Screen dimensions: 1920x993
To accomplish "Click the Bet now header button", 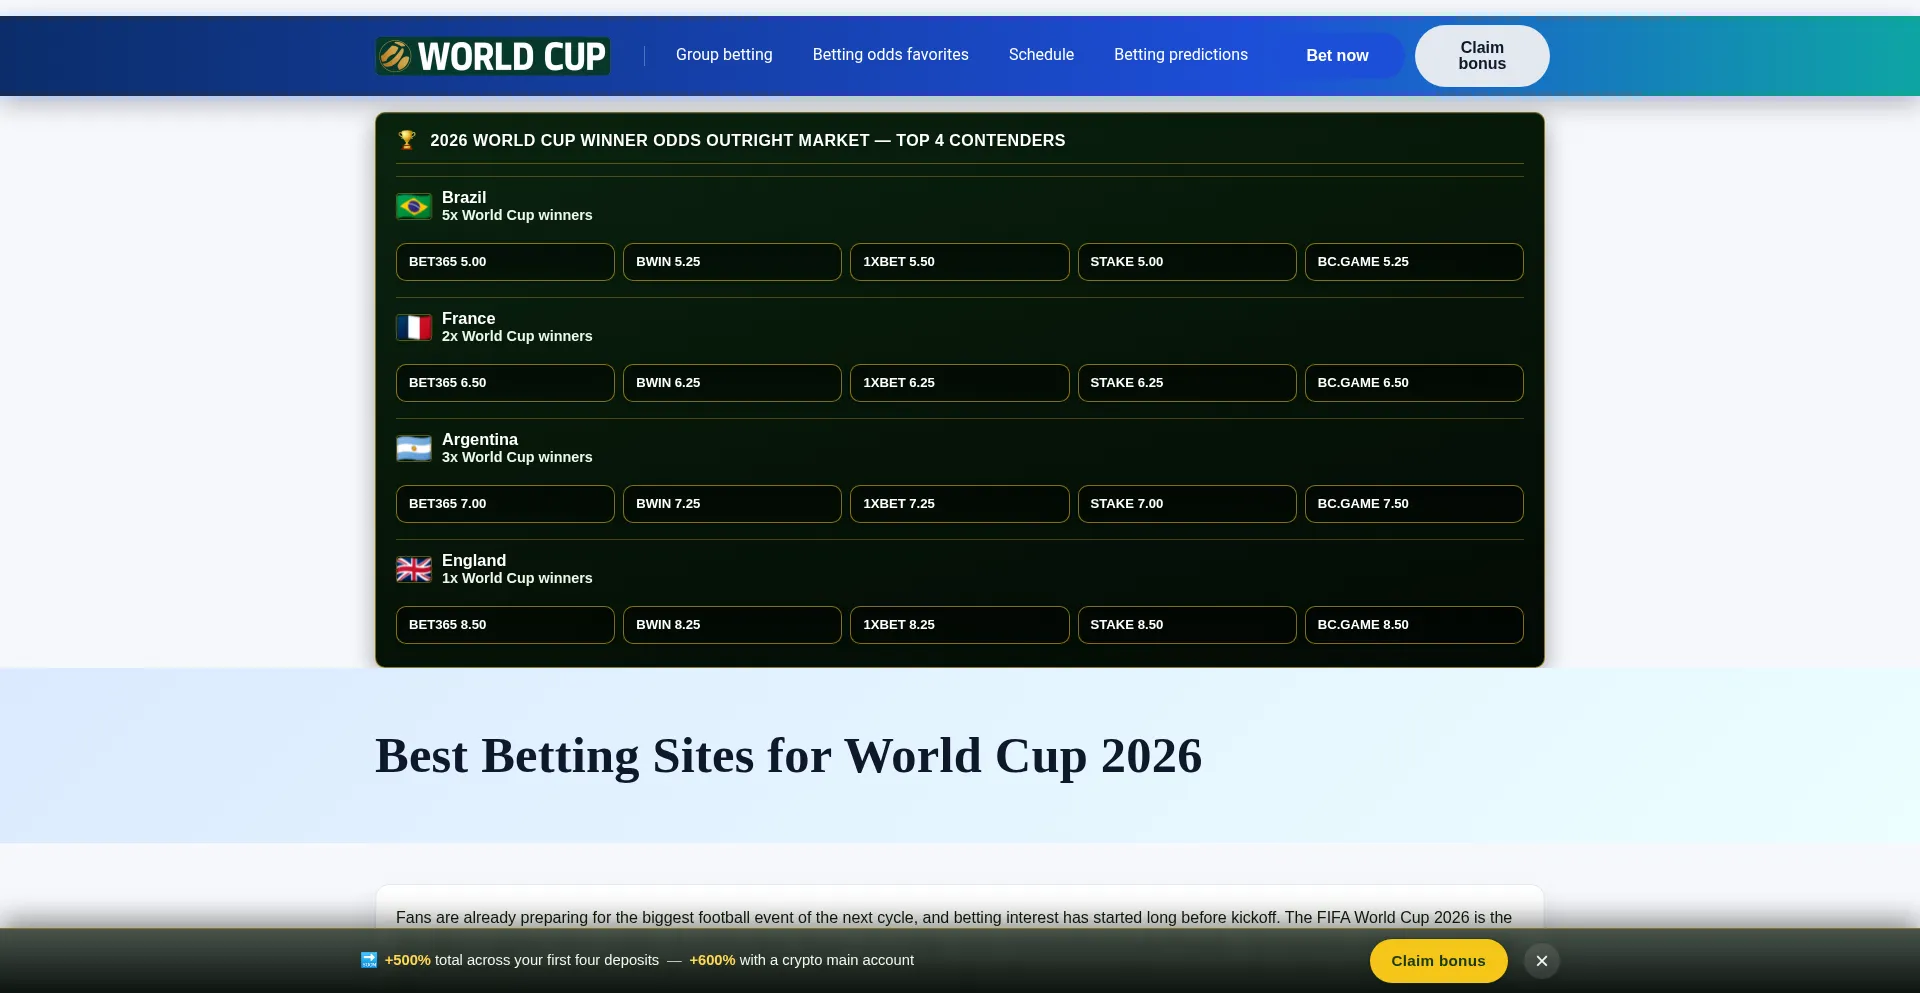I will (1337, 56).
